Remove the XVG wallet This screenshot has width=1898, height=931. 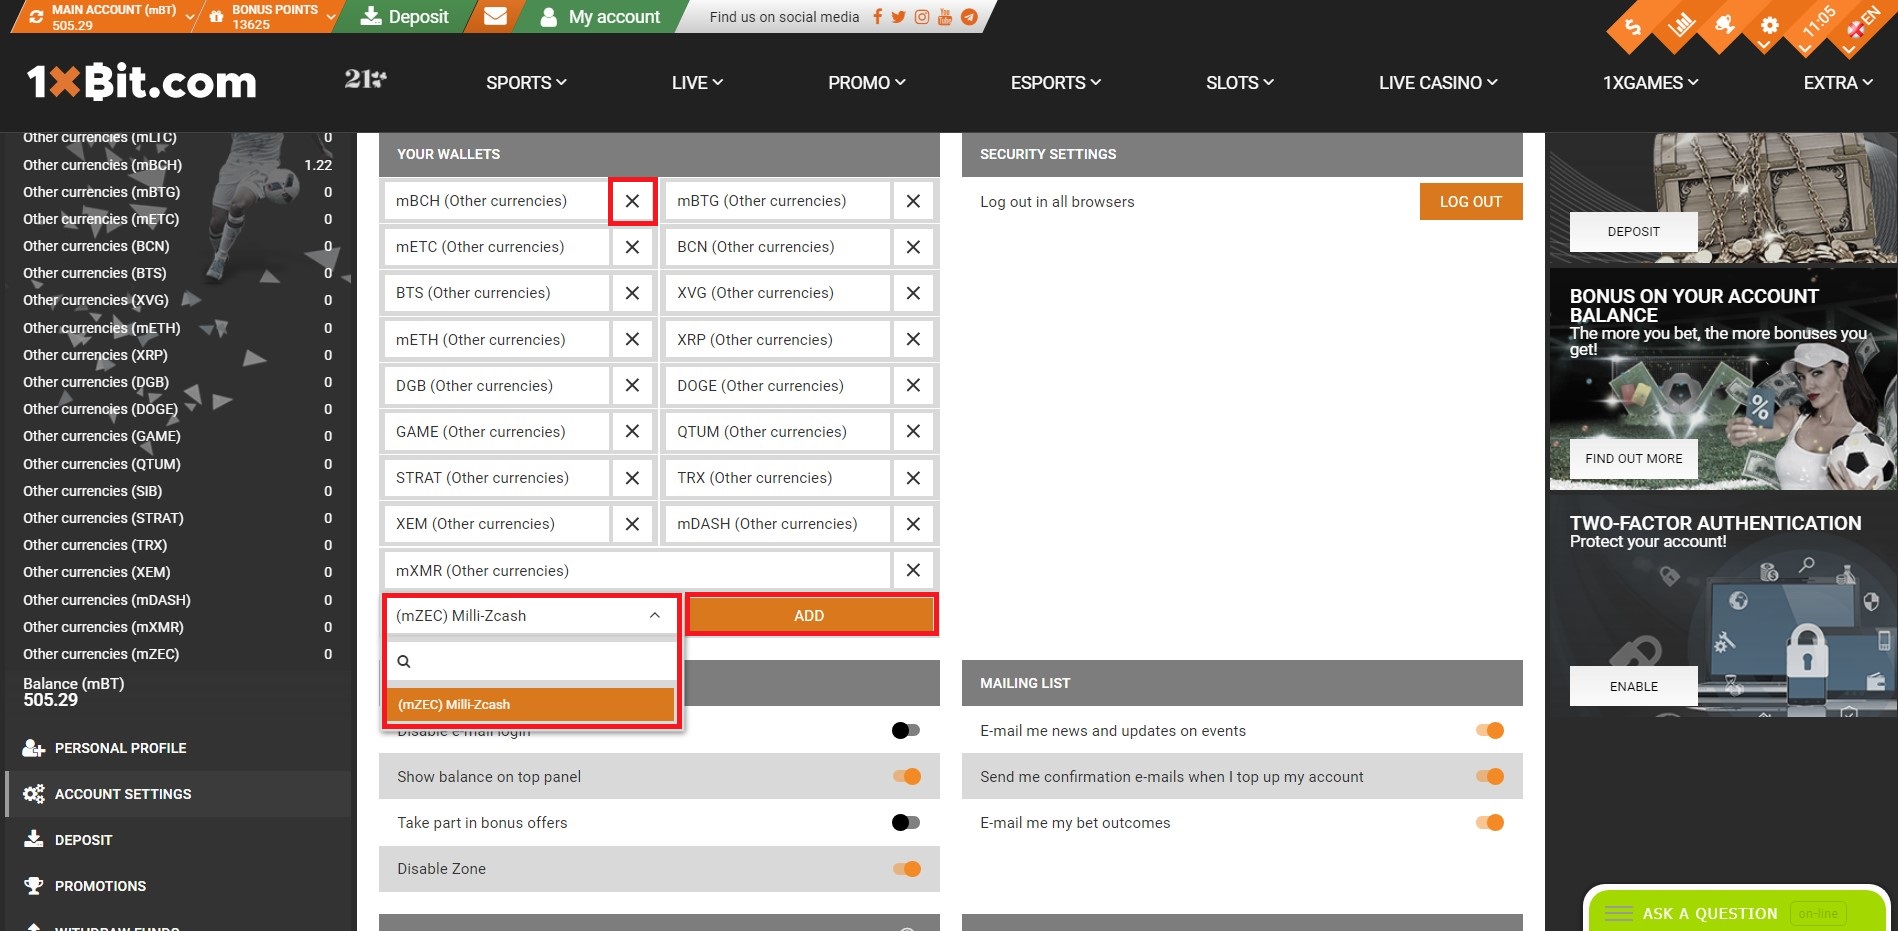(x=913, y=293)
